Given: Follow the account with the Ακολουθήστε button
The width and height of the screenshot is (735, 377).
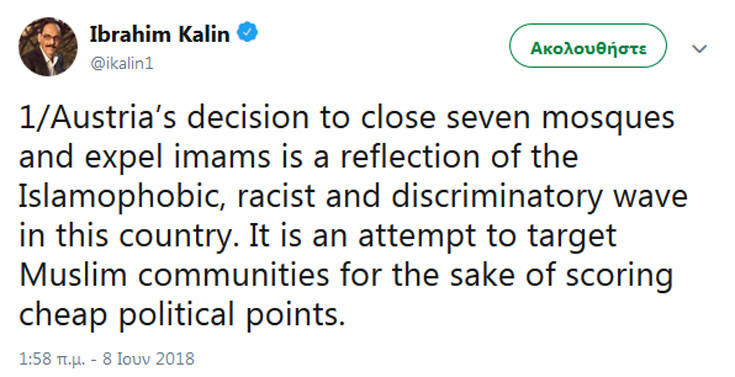Looking at the screenshot, I should (588, 46).
